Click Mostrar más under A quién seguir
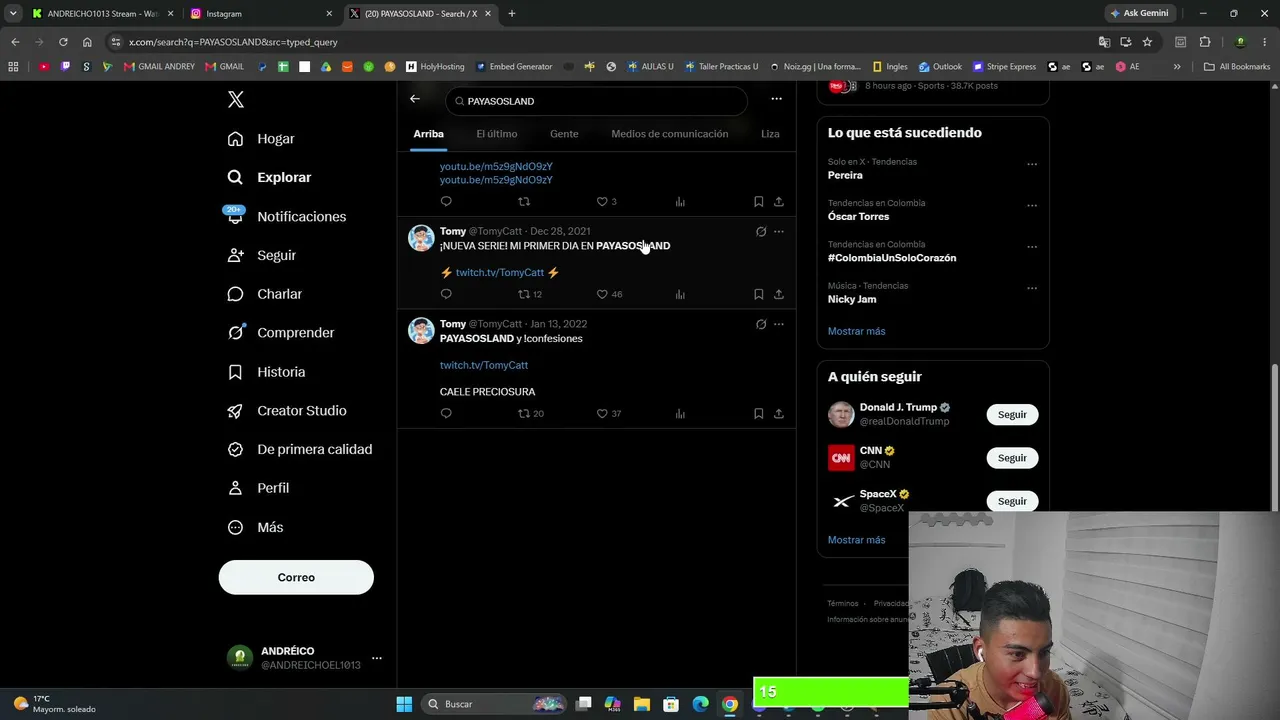The image size is (1280, 720). click(x=857, y=540)
